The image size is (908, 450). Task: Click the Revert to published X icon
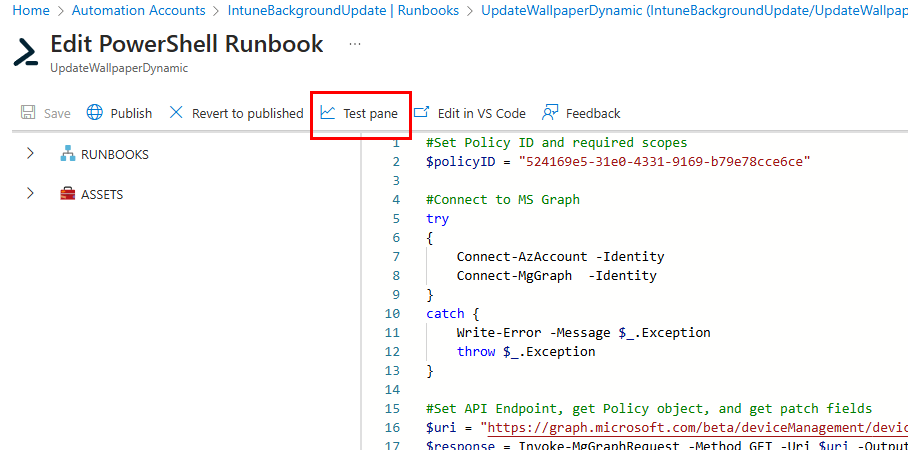point(176,113)
